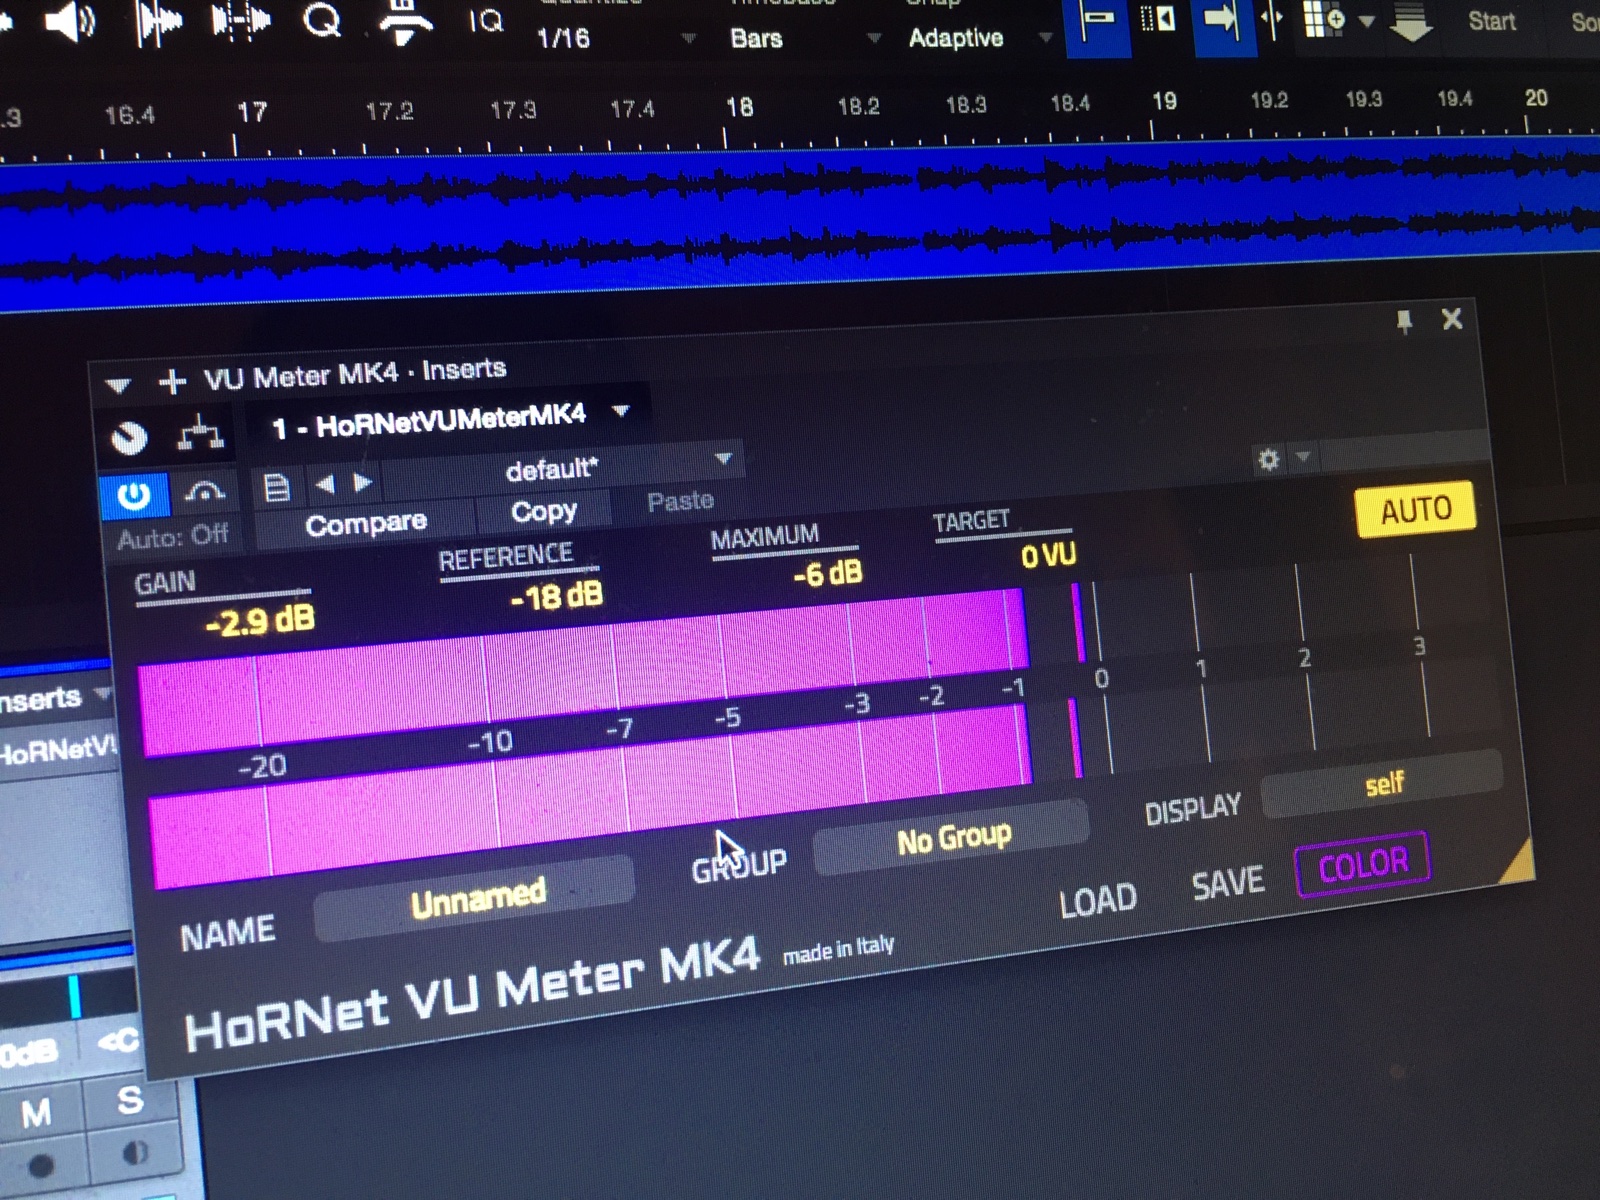Screen dimensions: 1600x1200
Task: Select the magnifier zoom tool in toolbar
Action: pyautogui.click(x=322, y=20)
